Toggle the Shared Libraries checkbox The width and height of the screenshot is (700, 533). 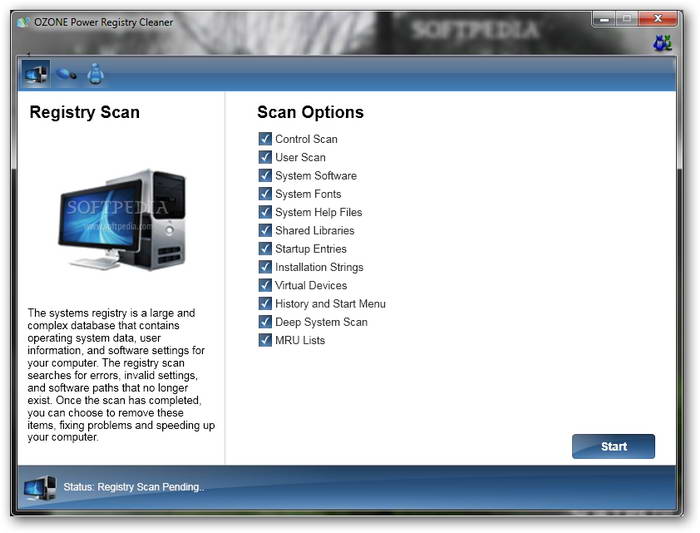(x=265, y=230)
